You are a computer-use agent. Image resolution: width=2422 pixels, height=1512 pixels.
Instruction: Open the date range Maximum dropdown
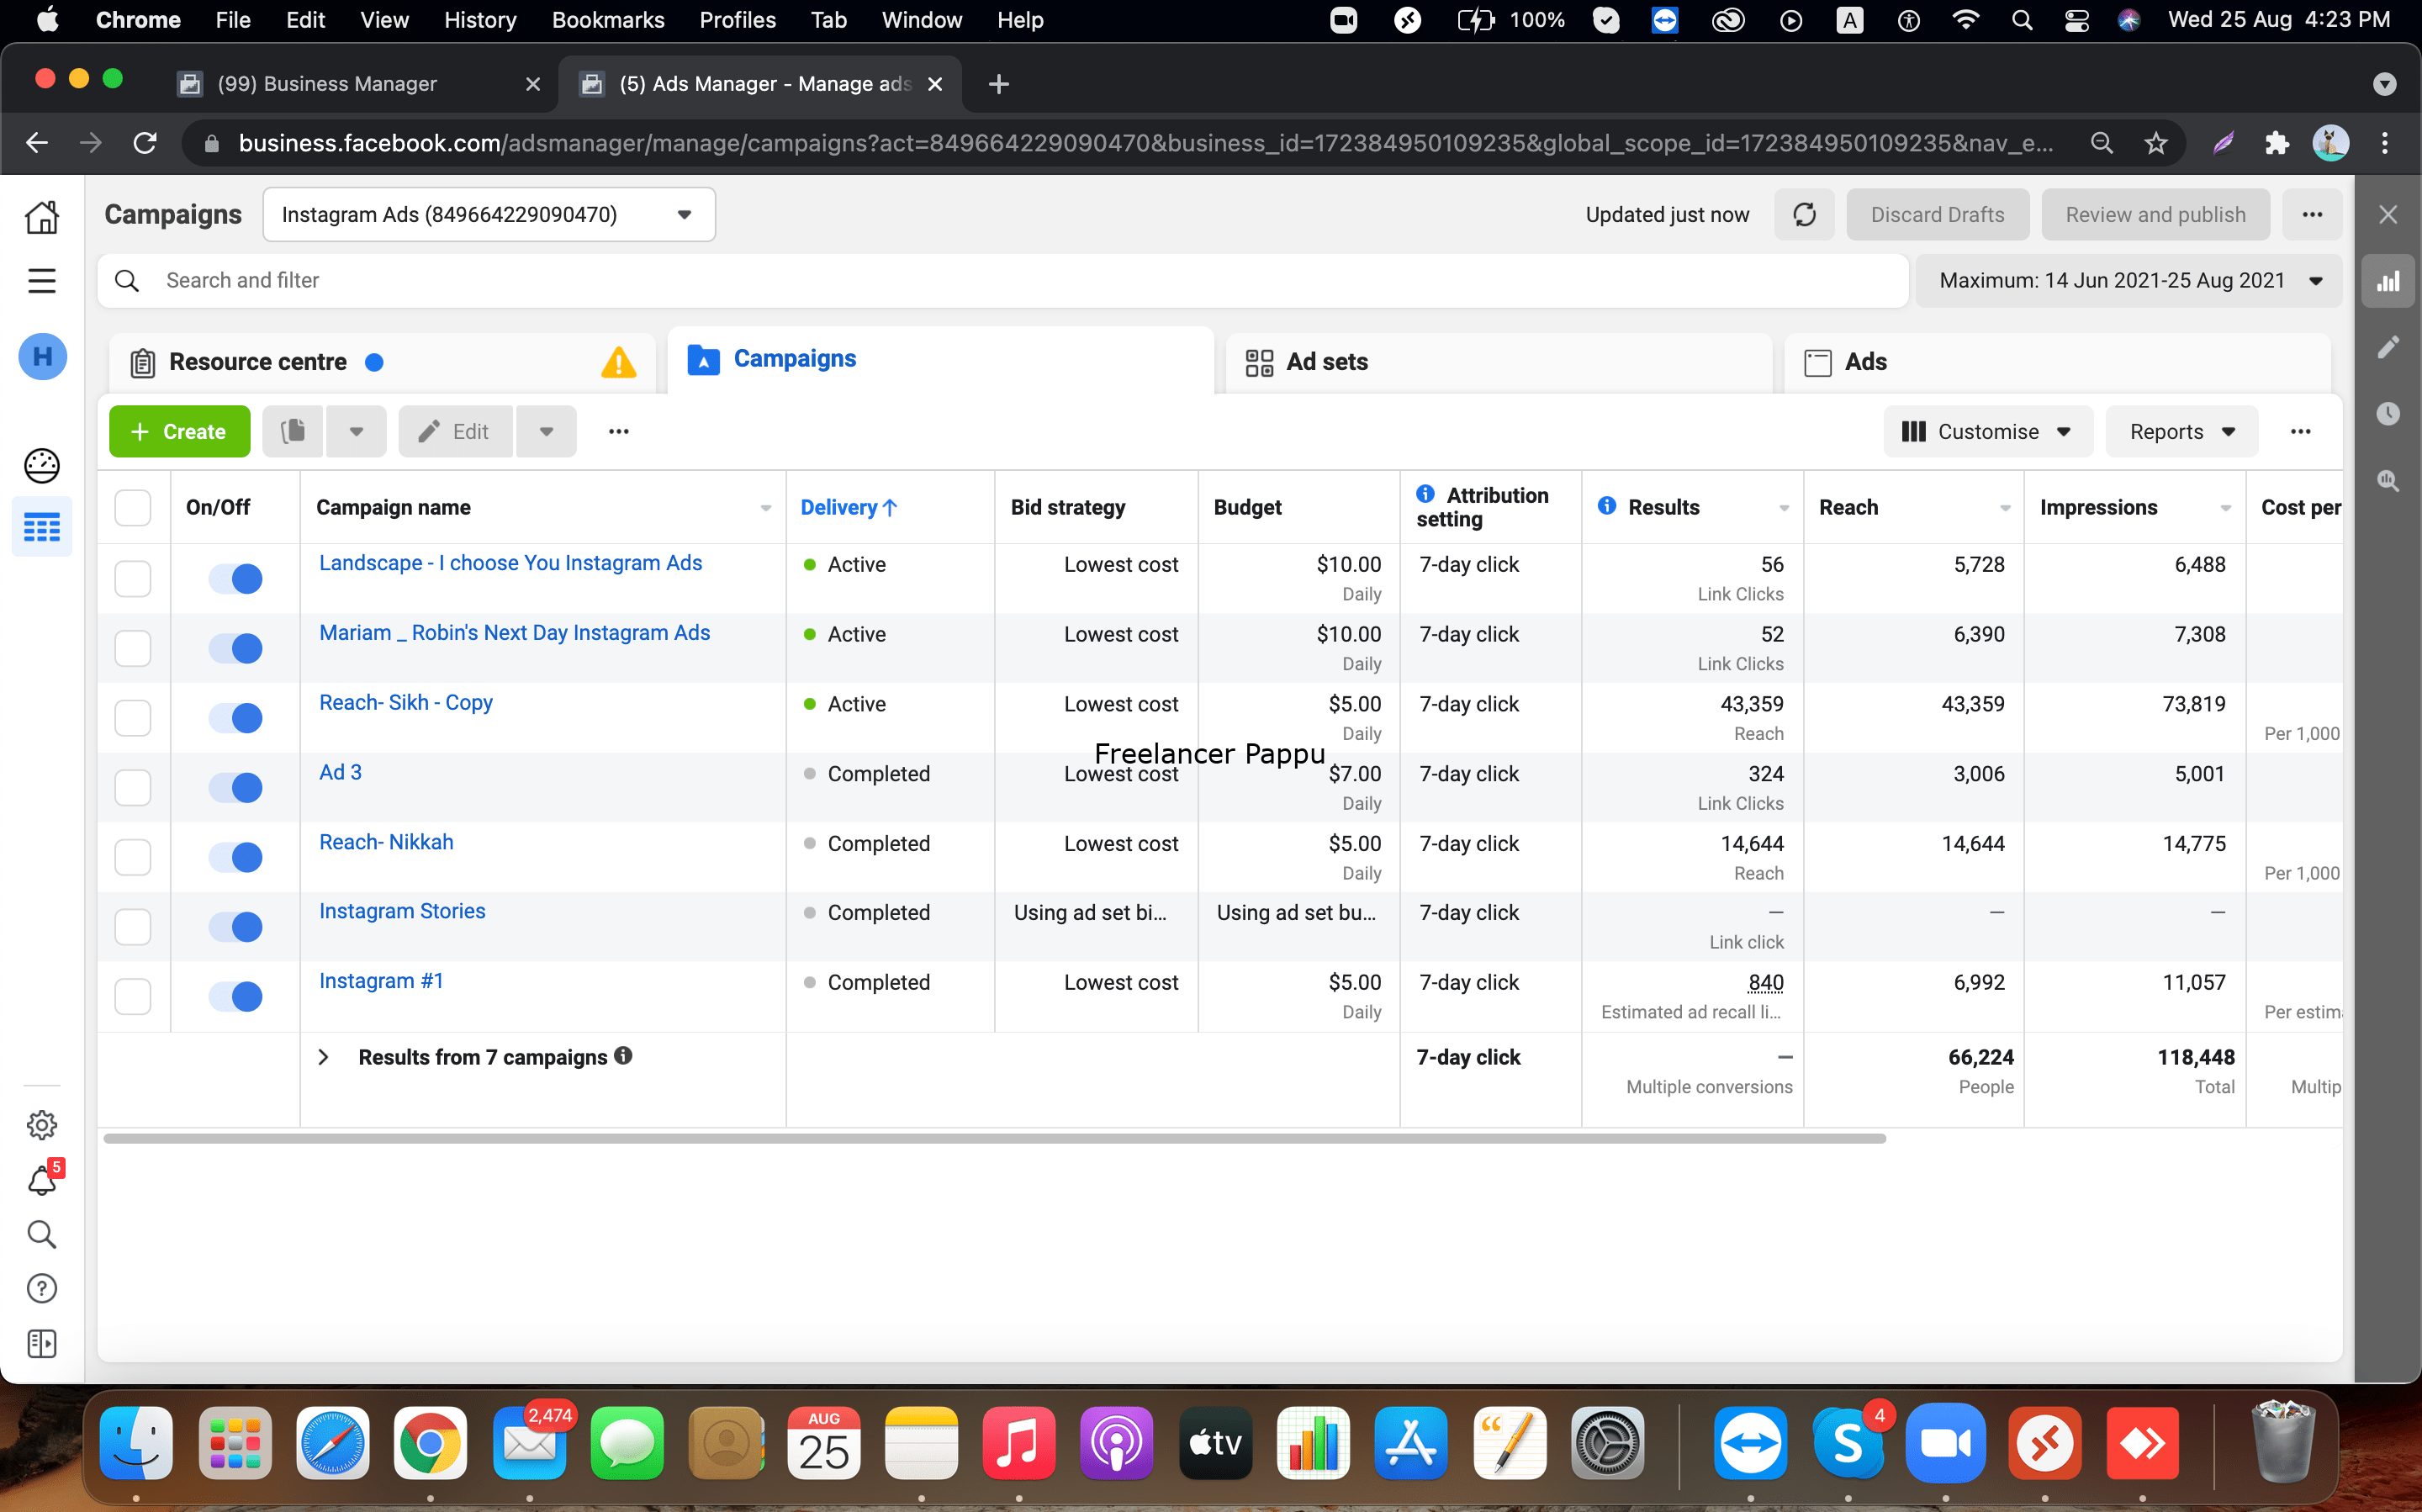click(2129, 281)
